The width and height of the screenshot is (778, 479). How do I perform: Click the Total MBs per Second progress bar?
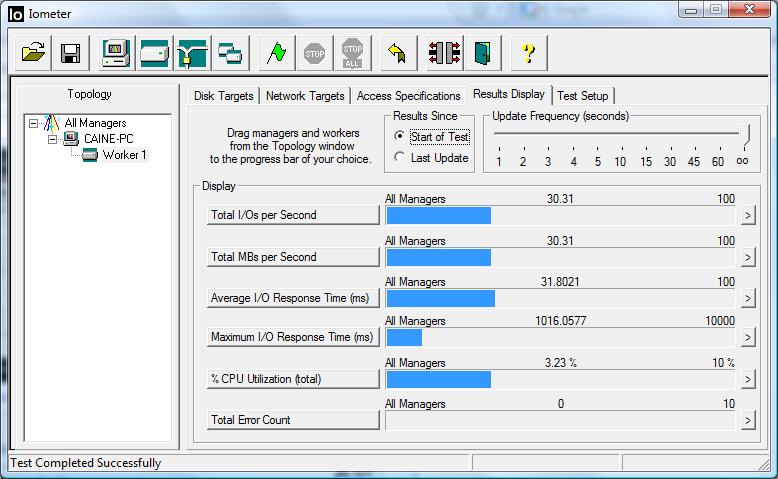[x=561, y=257]
